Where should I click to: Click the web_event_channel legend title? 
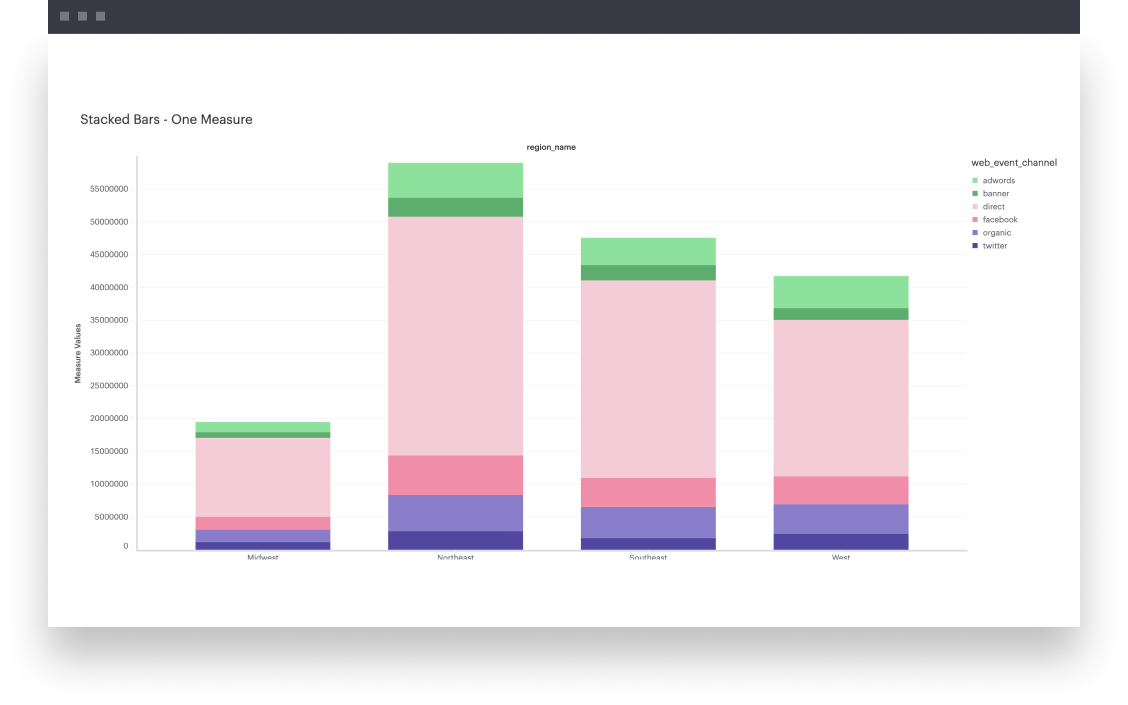(x=1013, y=162)
